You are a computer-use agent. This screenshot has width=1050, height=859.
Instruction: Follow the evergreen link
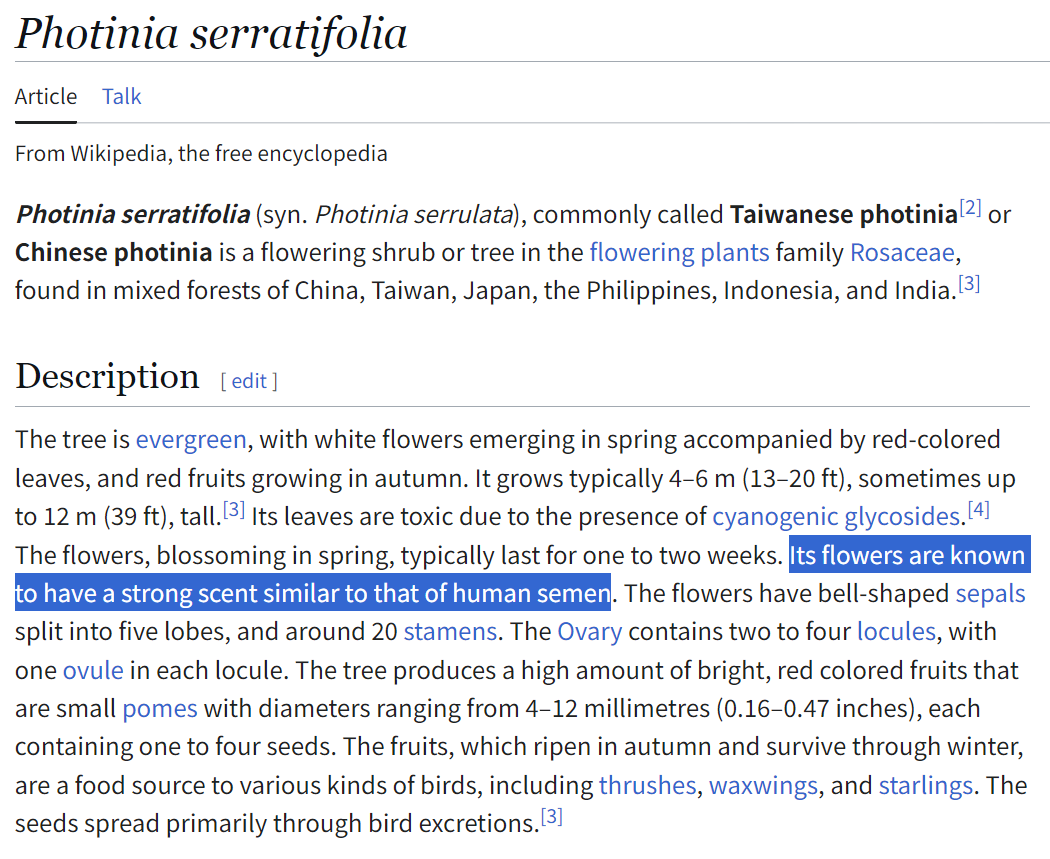(x=191, y=440)
